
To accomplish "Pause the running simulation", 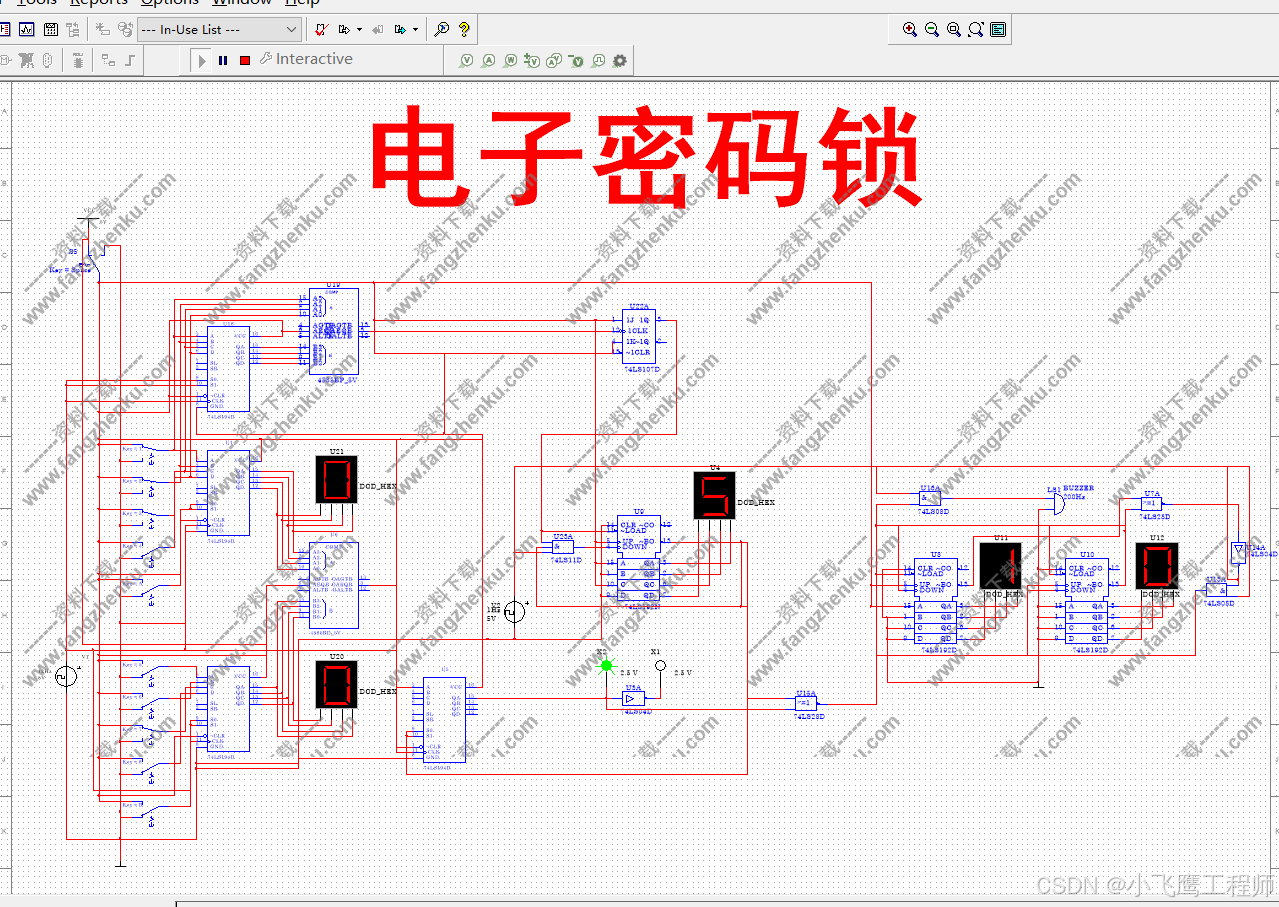I will tap(222, 59).
